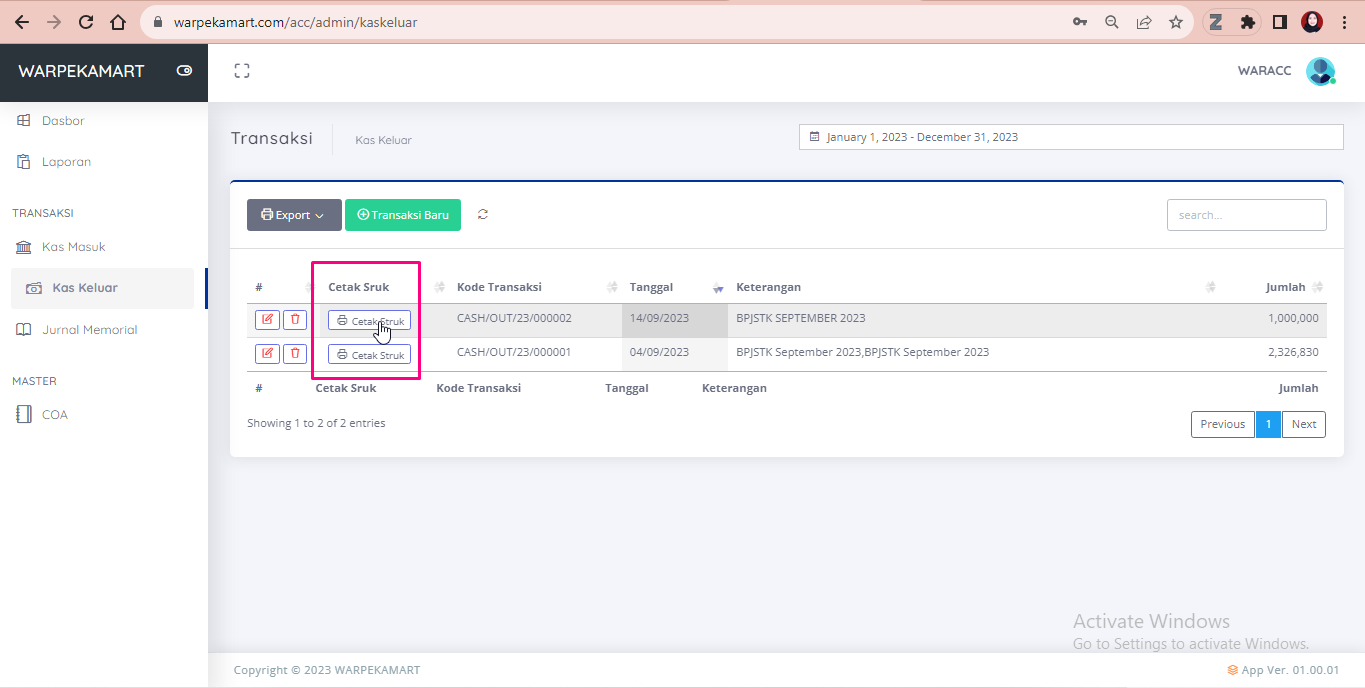The width and height of the screenshot is (1365, 688).
Task: Sort by Keterangan column header
Action: [769, 287]
